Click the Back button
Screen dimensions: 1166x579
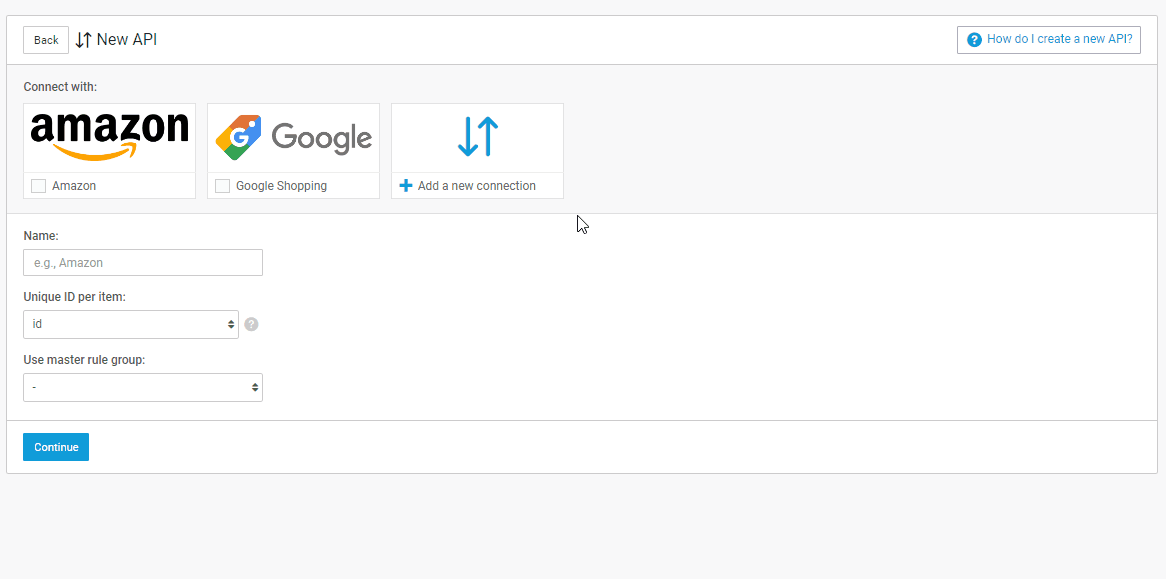coord(46,40)
